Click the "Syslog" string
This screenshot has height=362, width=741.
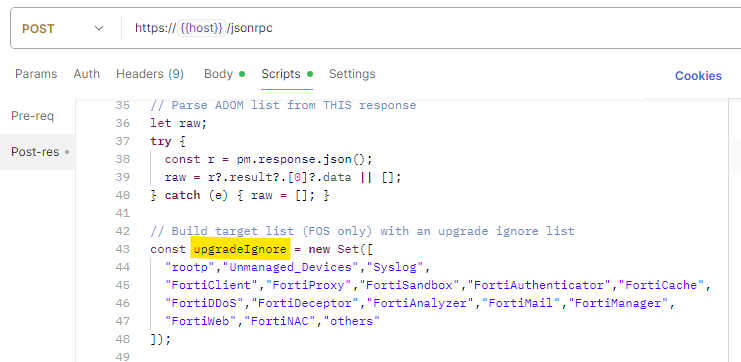click(395, 267)
